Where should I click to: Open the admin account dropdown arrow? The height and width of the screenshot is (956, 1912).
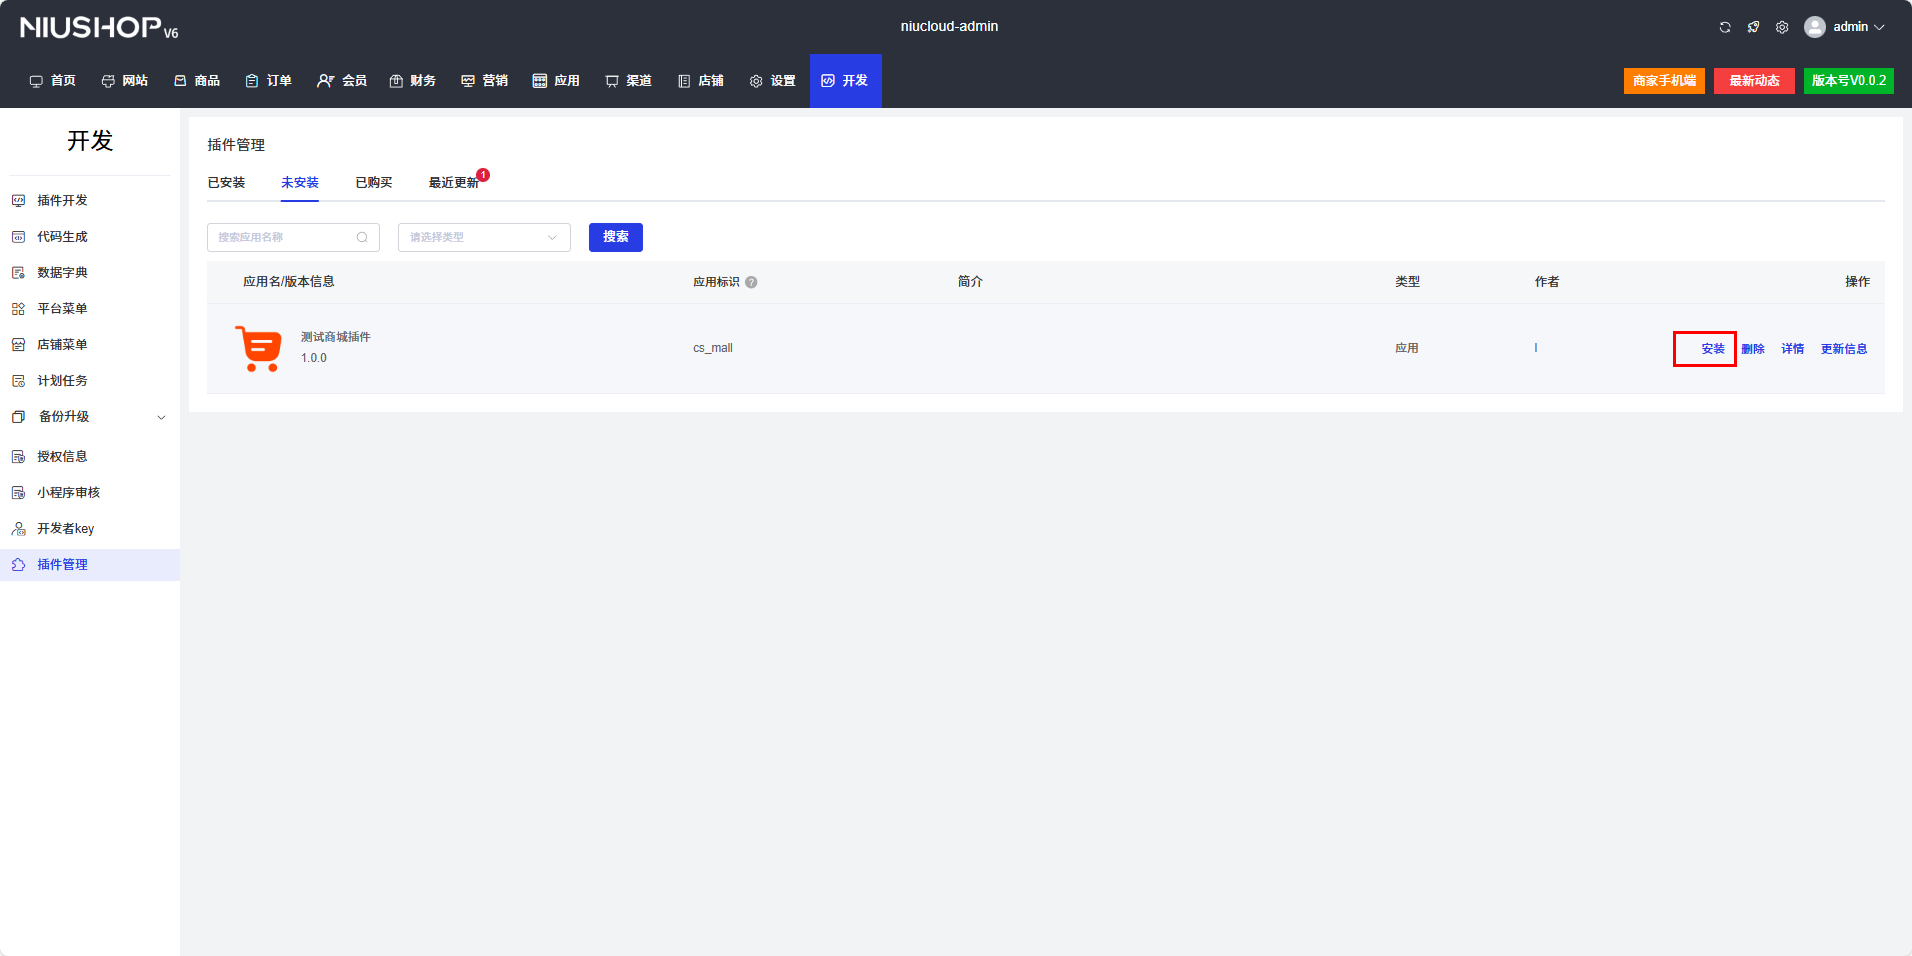pos(1879,27)
